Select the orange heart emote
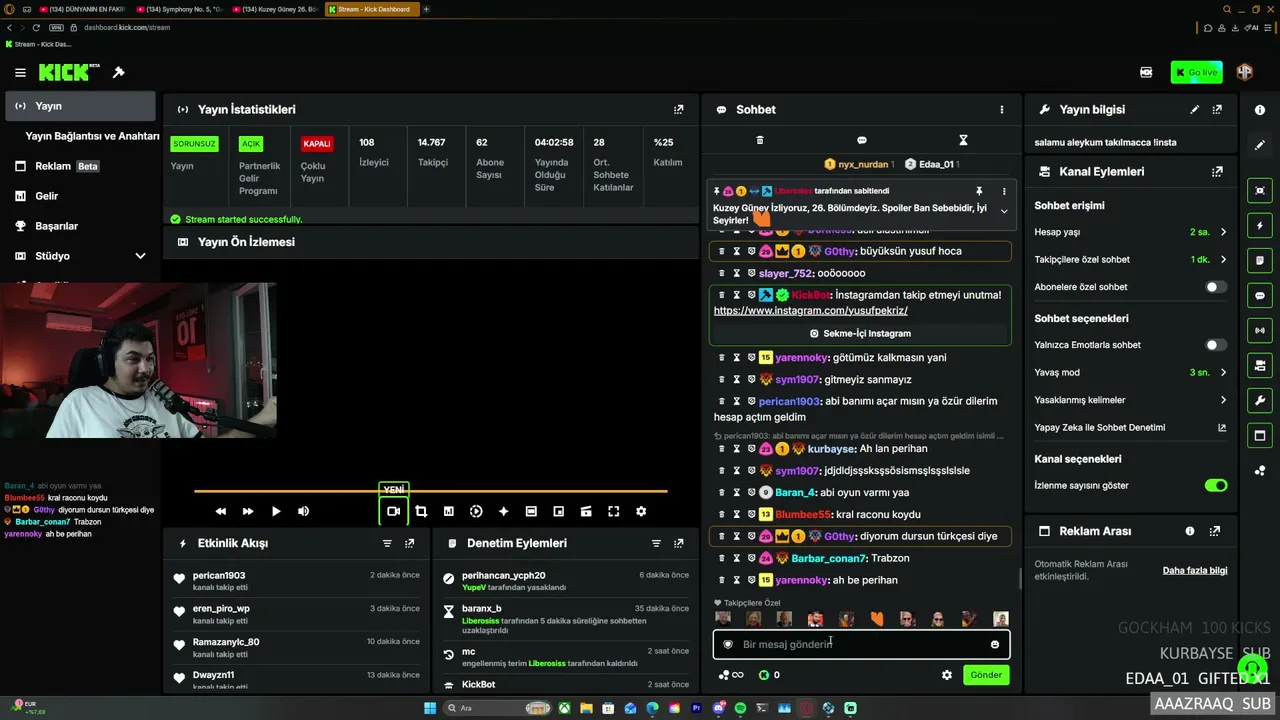The image size is (1280, 720). pos(877,619)
